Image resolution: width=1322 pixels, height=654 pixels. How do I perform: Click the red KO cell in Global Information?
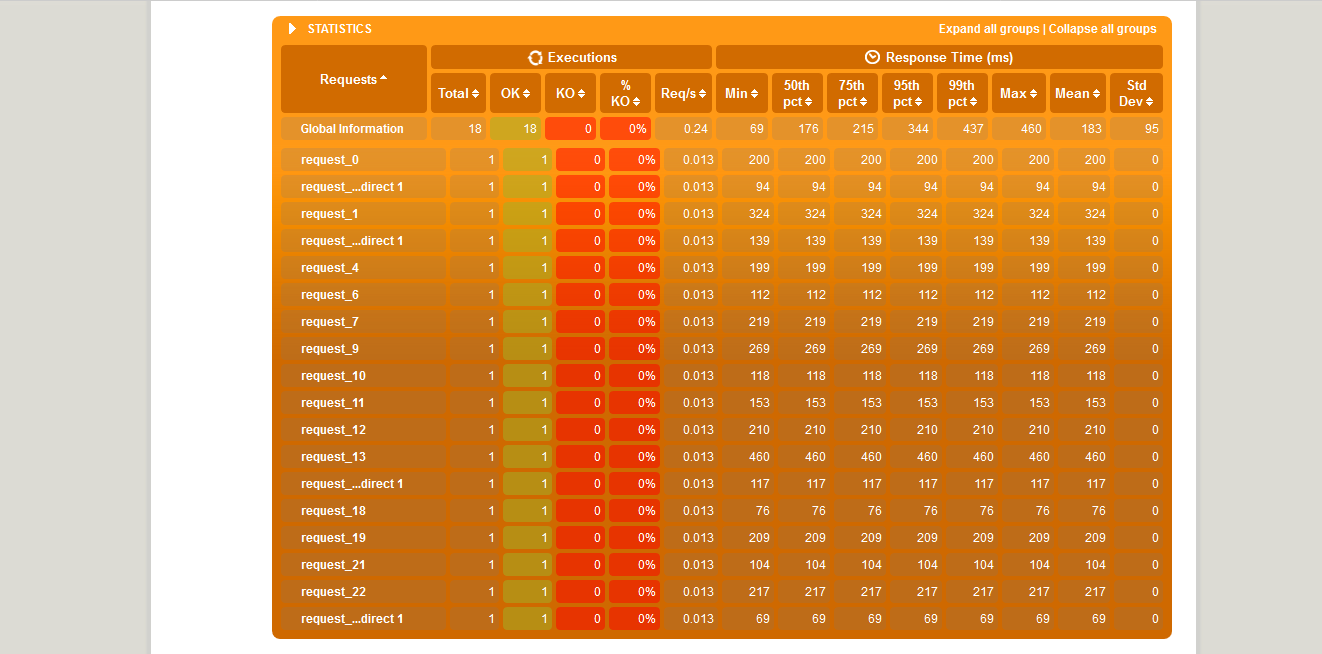pyautogui.click(x=570, y=129)
